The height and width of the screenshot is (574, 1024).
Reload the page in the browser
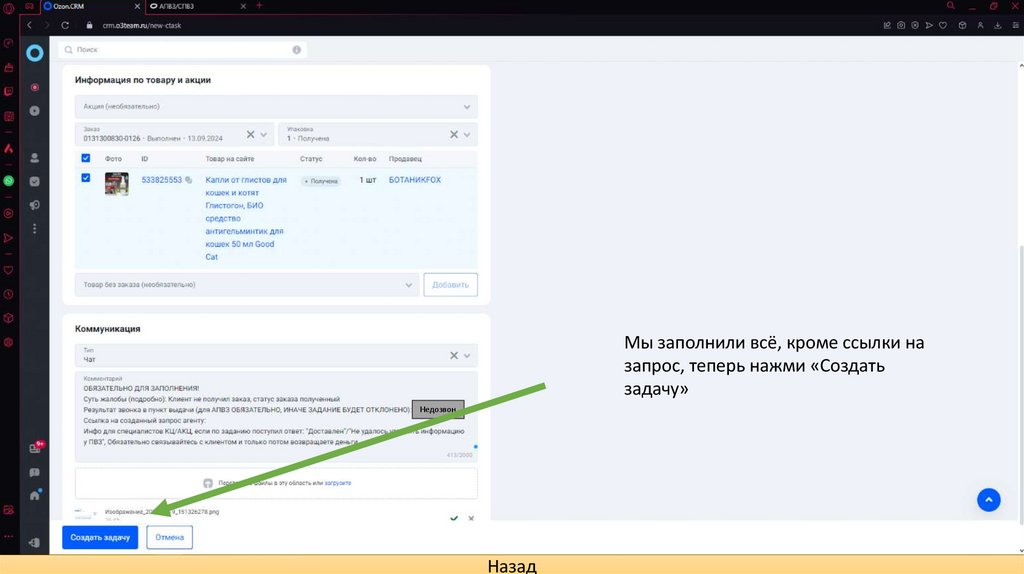point(65,25)
